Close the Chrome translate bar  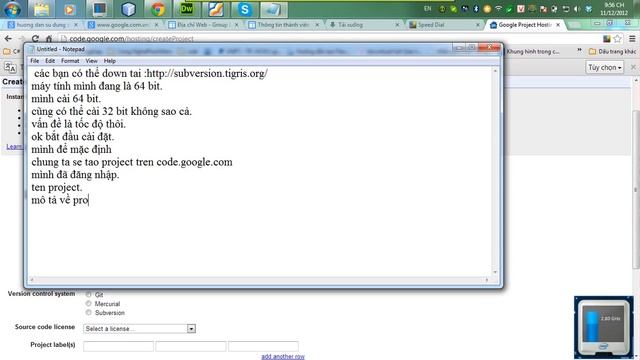pyautogui.click(x=633, y=67)
